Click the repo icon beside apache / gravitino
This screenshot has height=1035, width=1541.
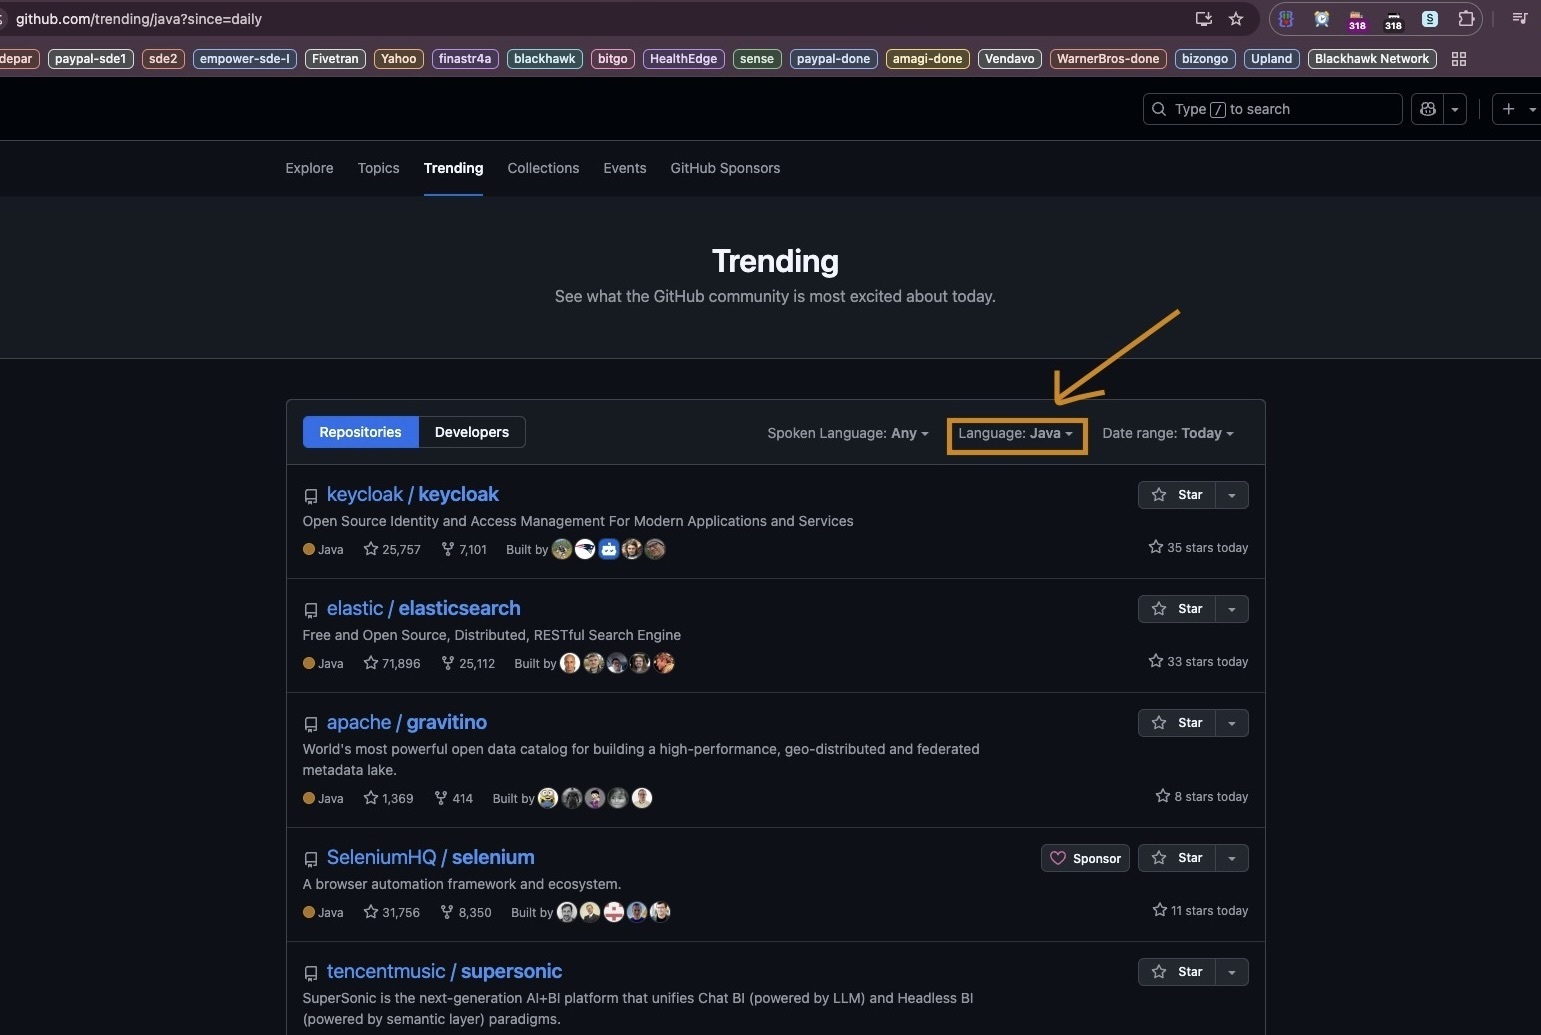tap(311, 724)
